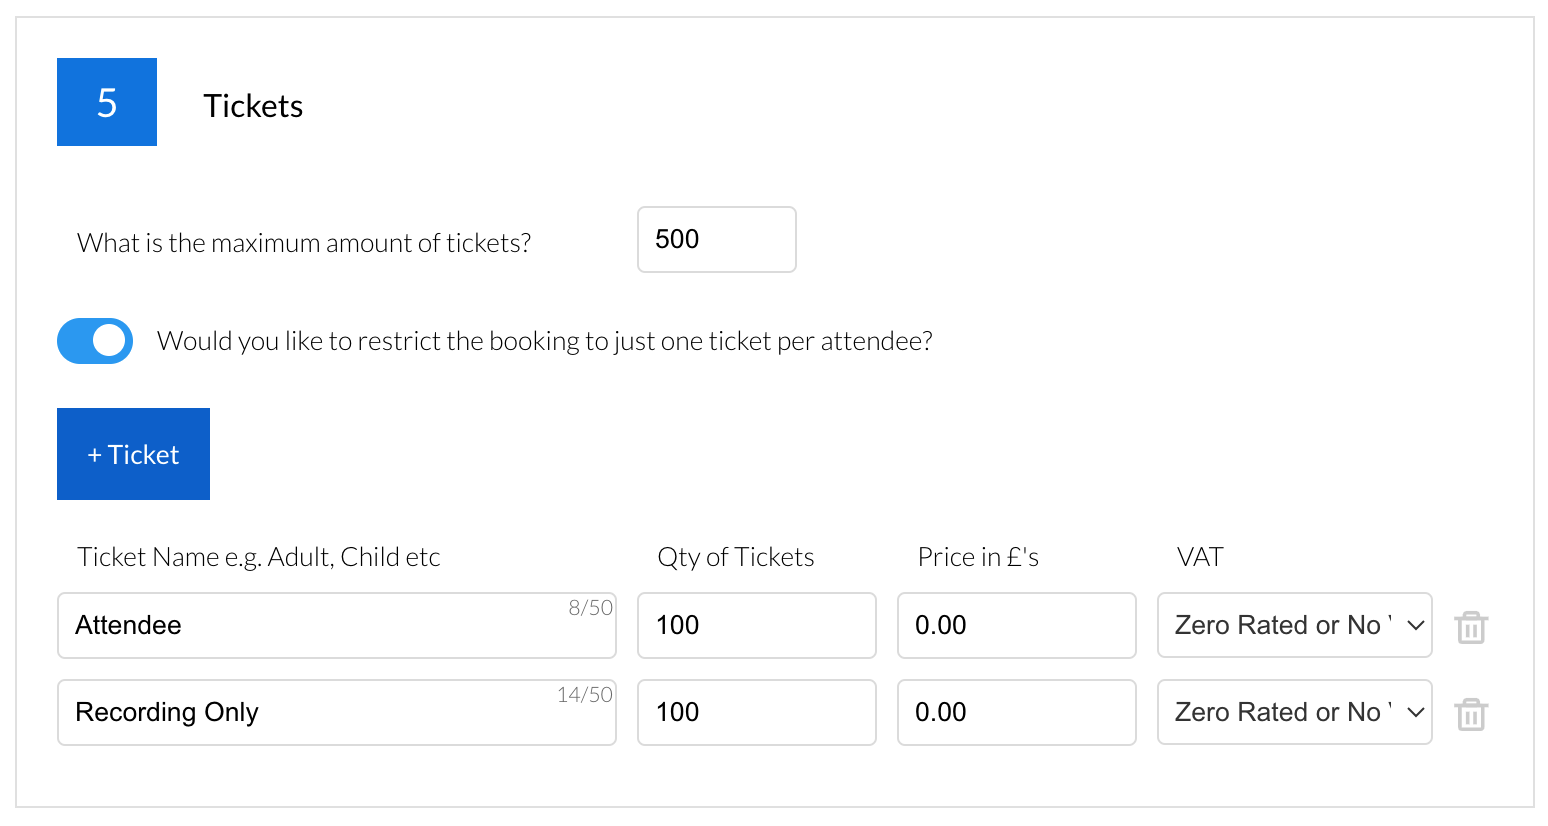Select Attendee quantity of tickets field
The height and width of the screenshot is (826, 1548).
pos(756,626)
